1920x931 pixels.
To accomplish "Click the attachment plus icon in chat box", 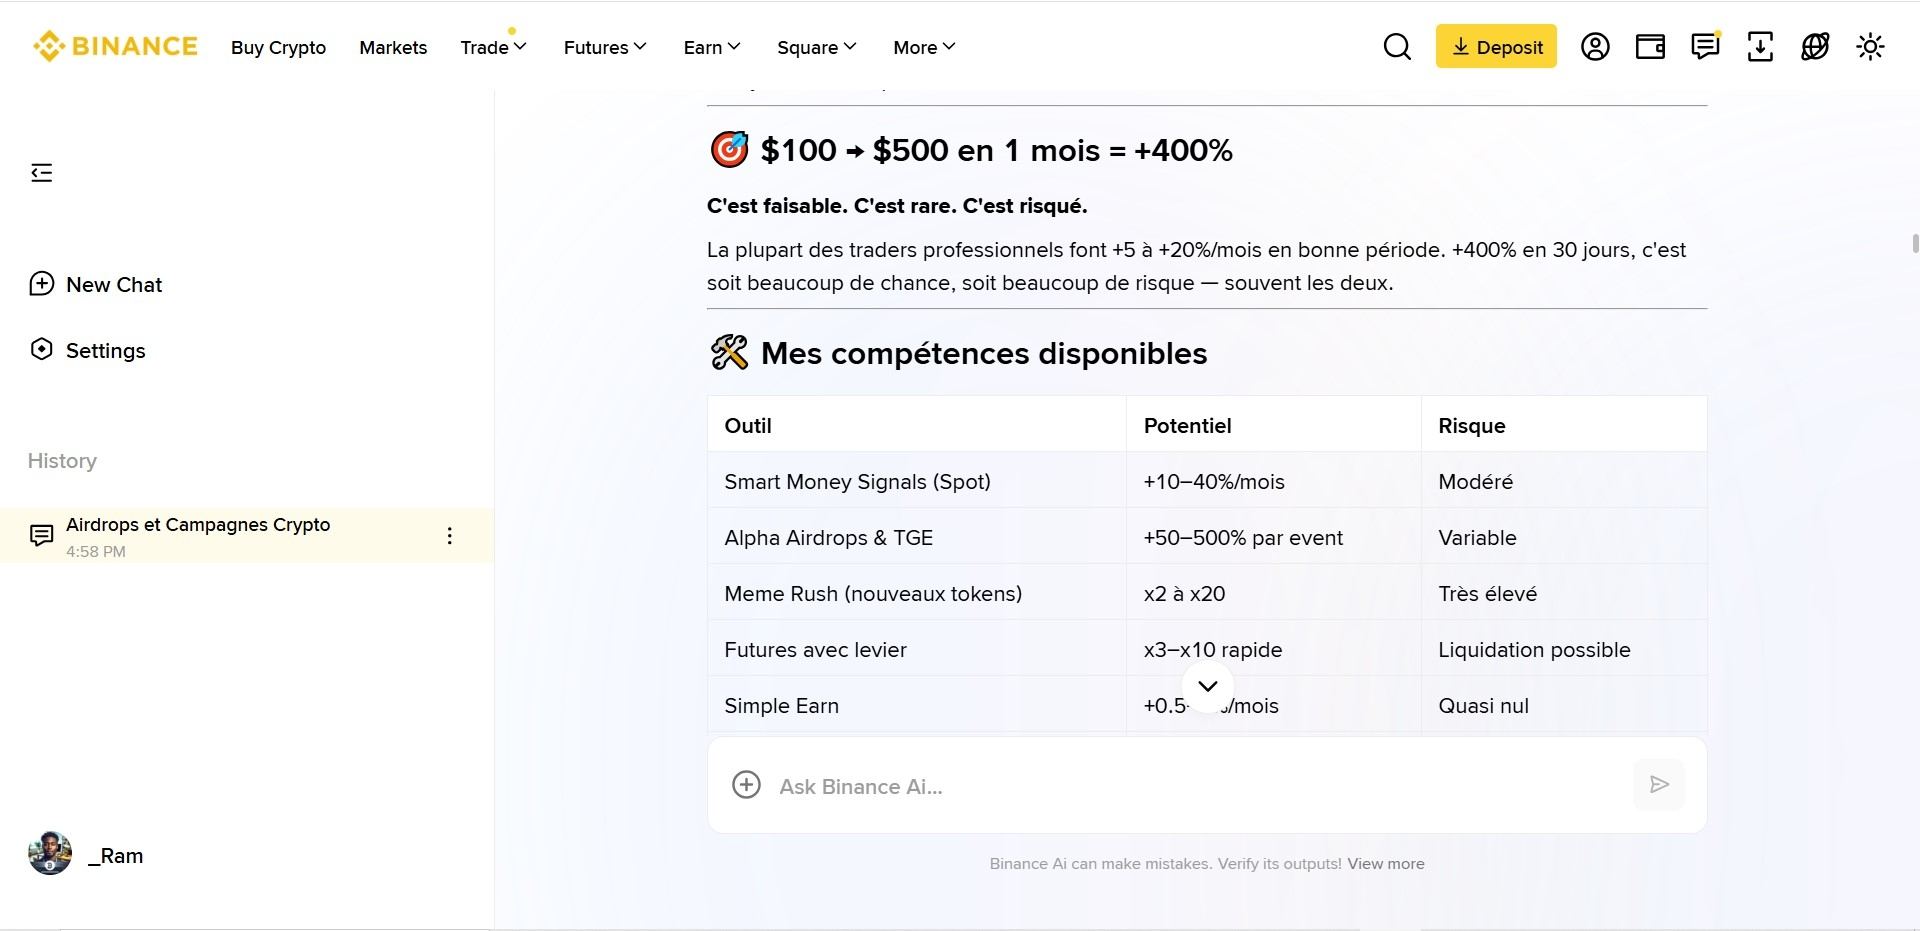I will [746, 785].
